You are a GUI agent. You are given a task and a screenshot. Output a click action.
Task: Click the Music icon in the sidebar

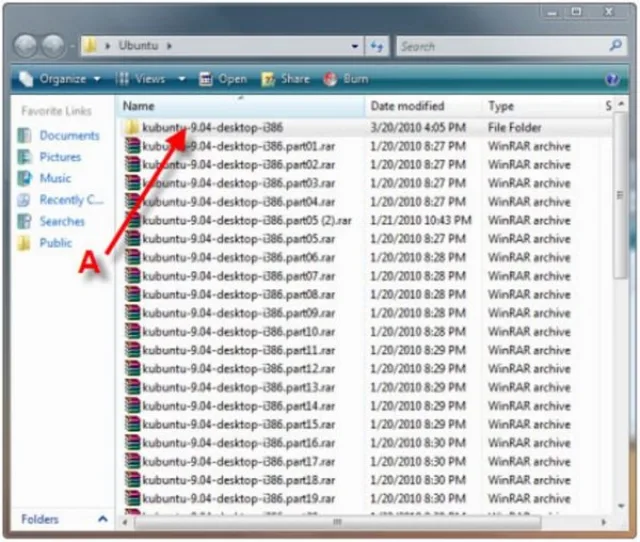tap(24, 178)
